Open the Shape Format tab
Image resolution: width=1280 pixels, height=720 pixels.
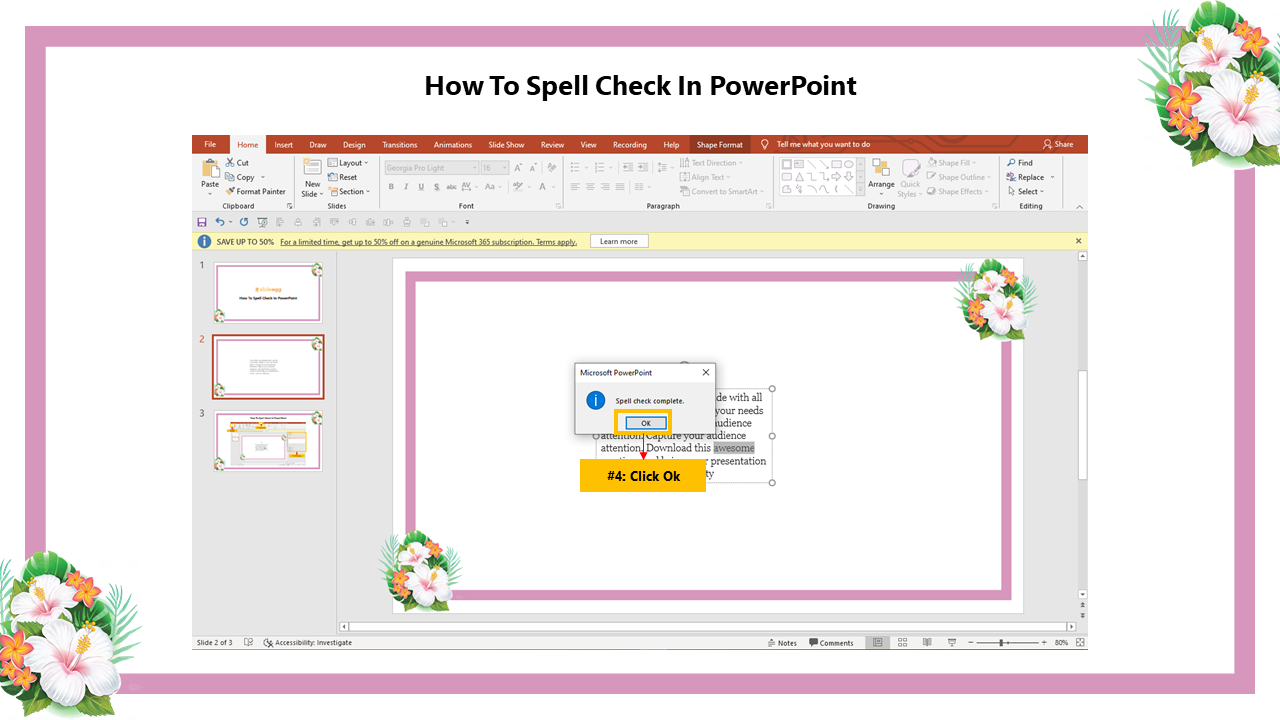point(720,144)
